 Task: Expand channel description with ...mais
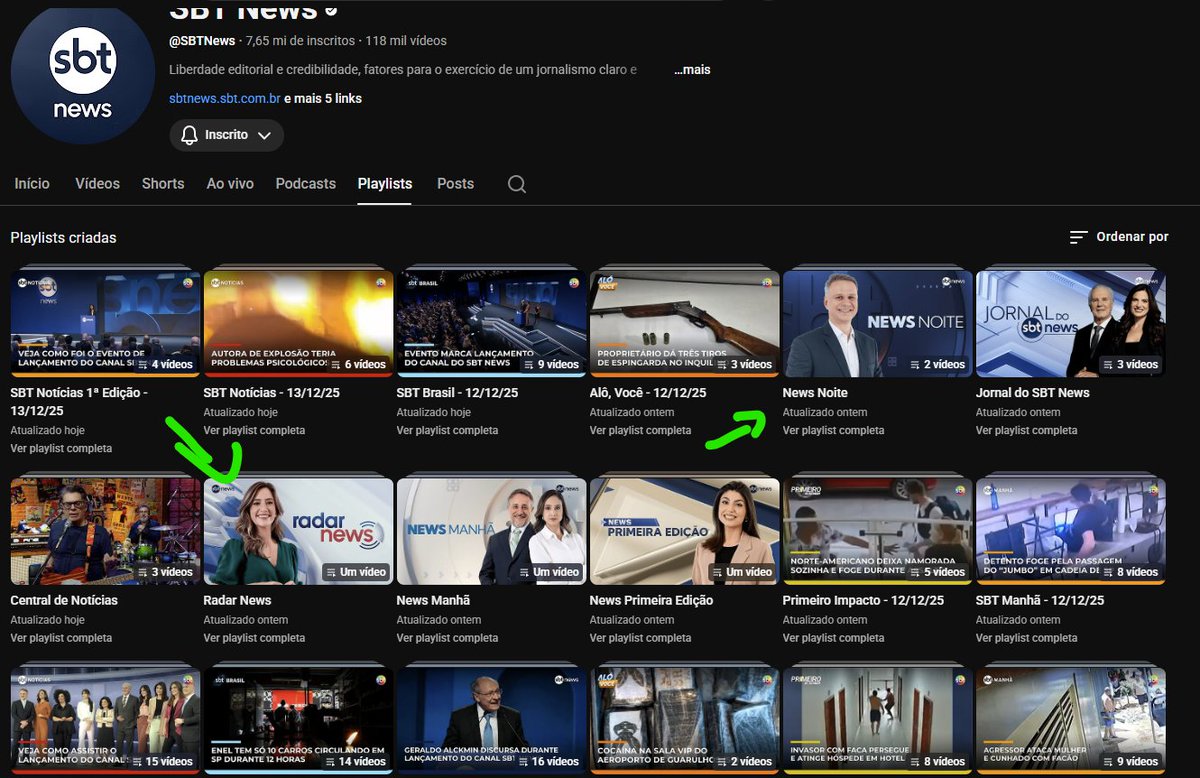[692, 70]
